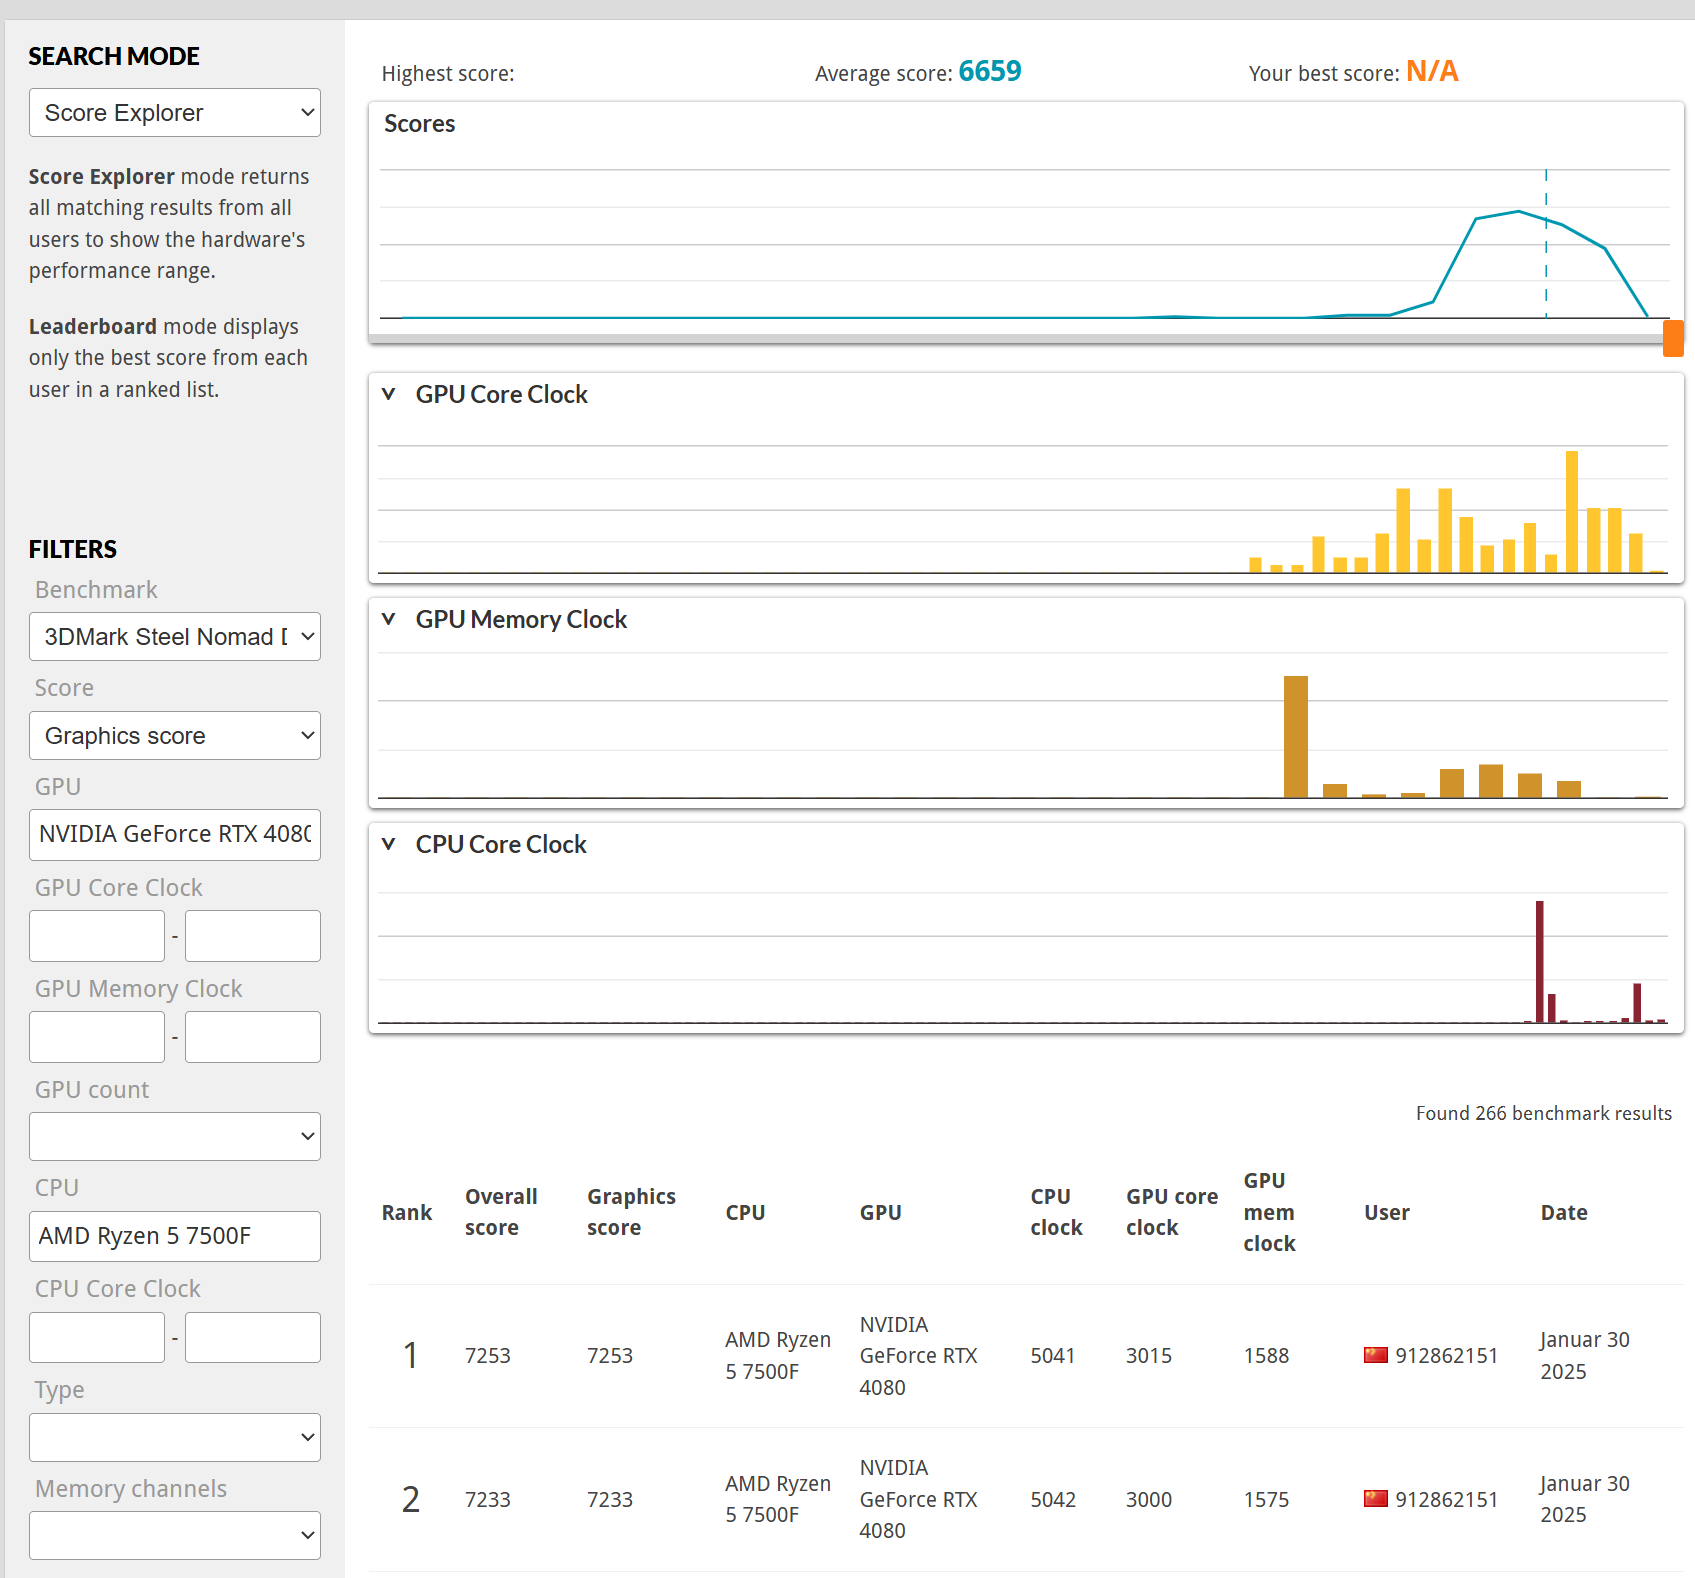The width and height of the screenshot is (1695, 1578).
Task: Click the tallest red bar in CPU Core Clock chart
Action: point(1540,962)
